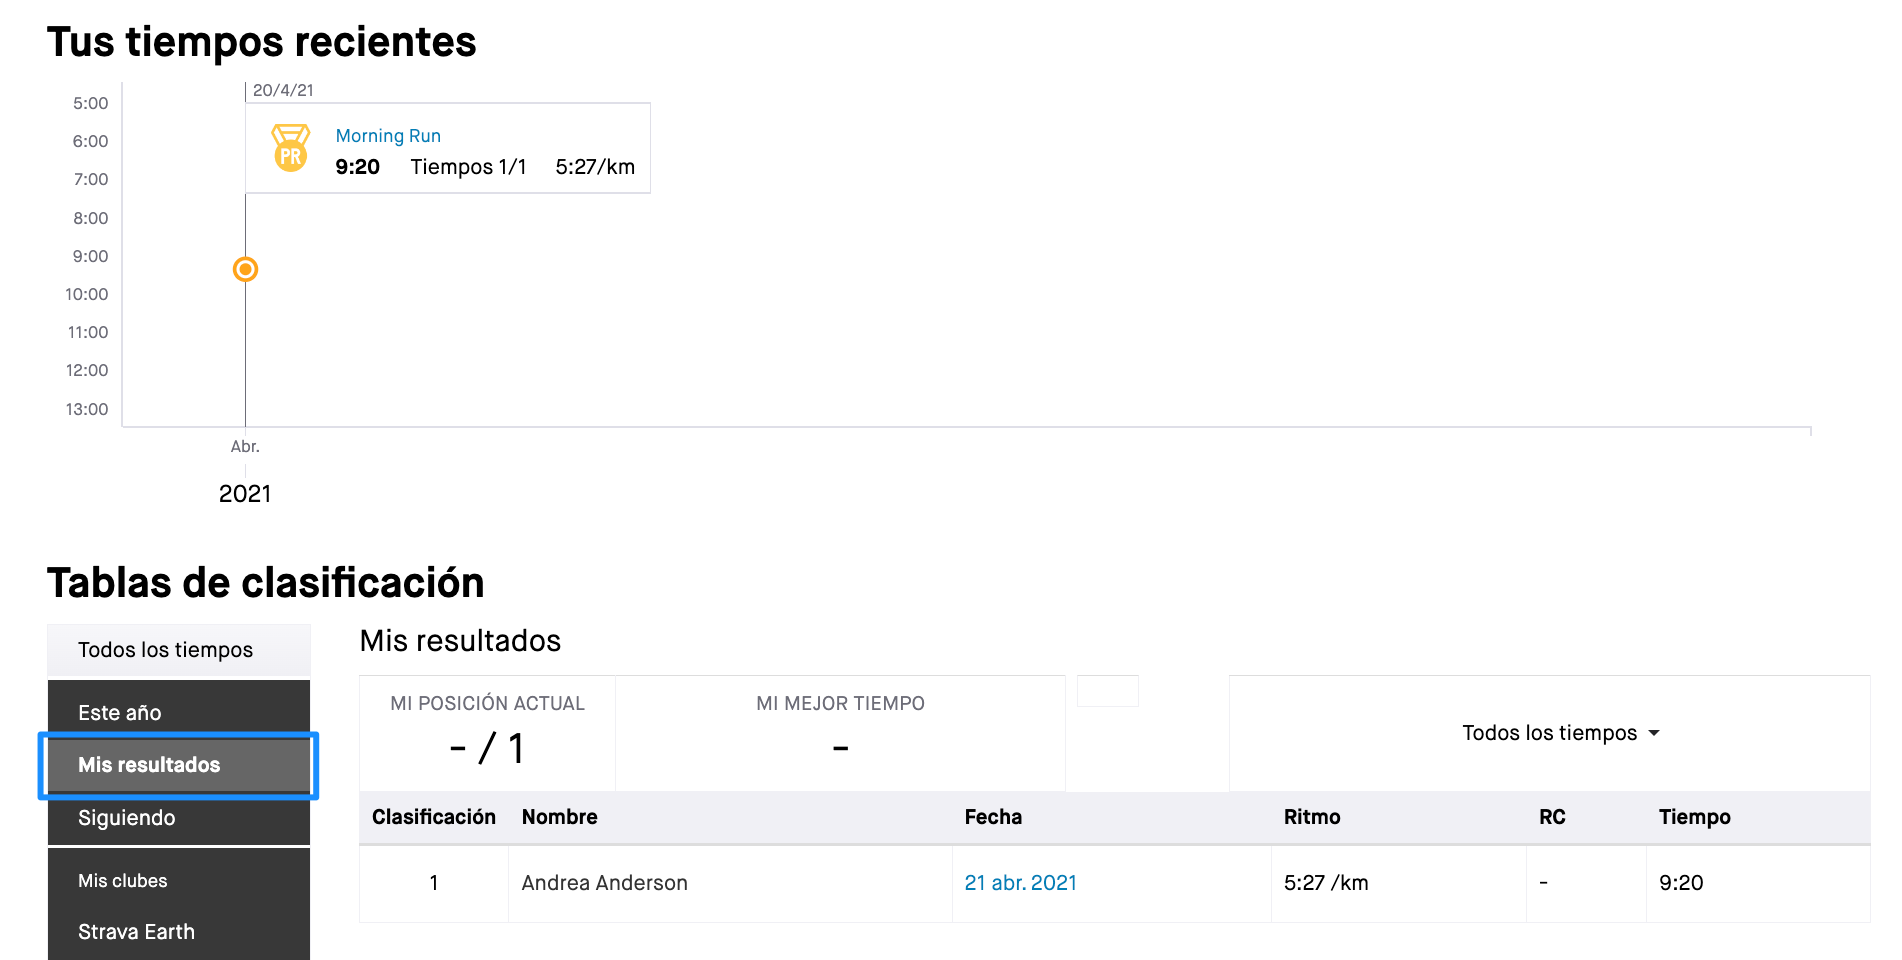Image resolution: width=1902 pixels, height=960 pixels.
Task: Select the orange data point on chart
Action: (245, 269)
